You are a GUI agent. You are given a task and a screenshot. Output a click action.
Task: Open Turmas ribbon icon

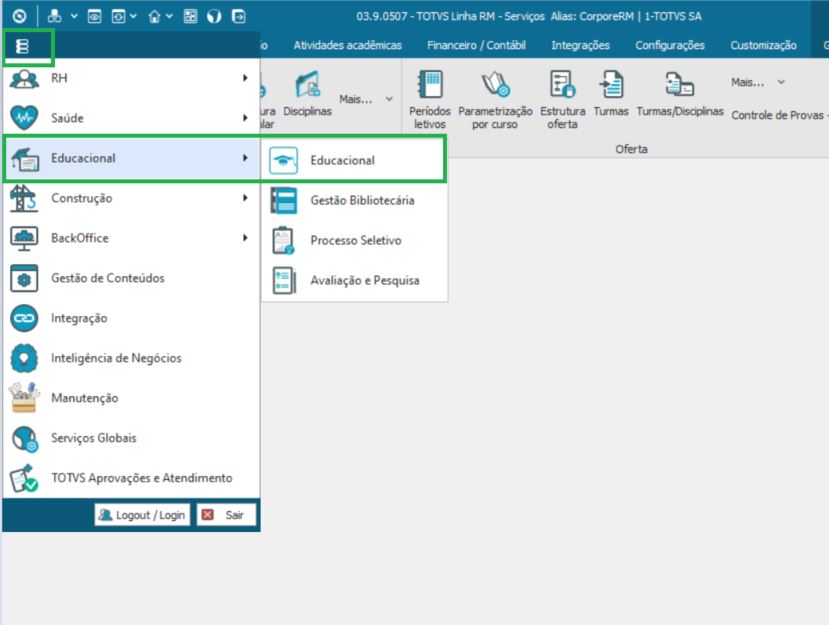pos(611,93)
